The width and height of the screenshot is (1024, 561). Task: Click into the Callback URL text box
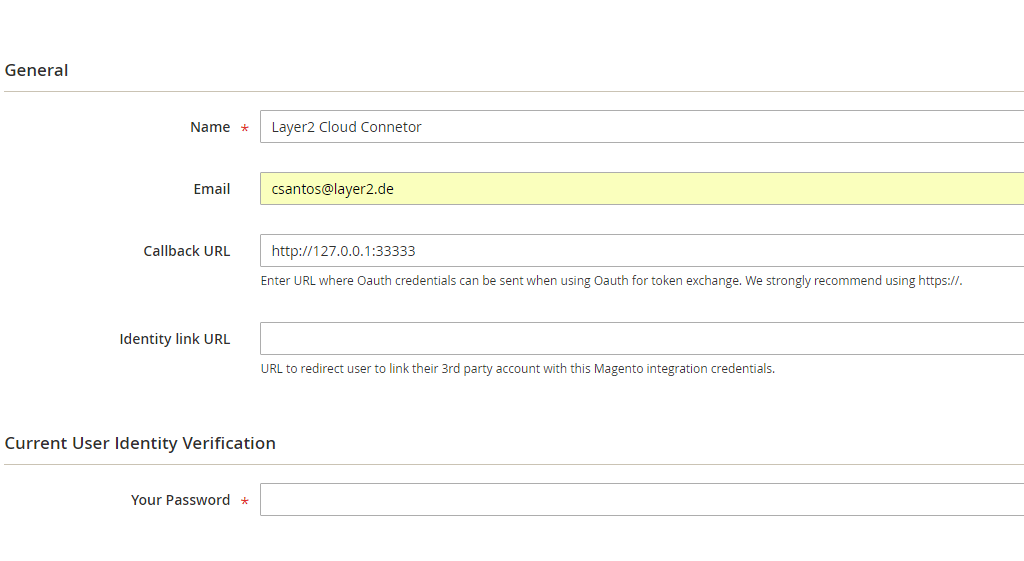[640, 251]
